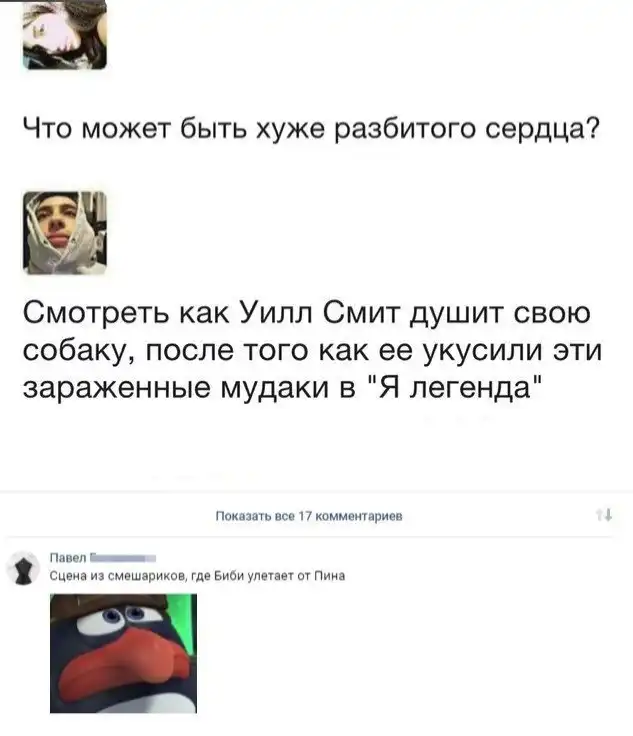
Task: Show all 17 comments
Action: coord(309,516)
